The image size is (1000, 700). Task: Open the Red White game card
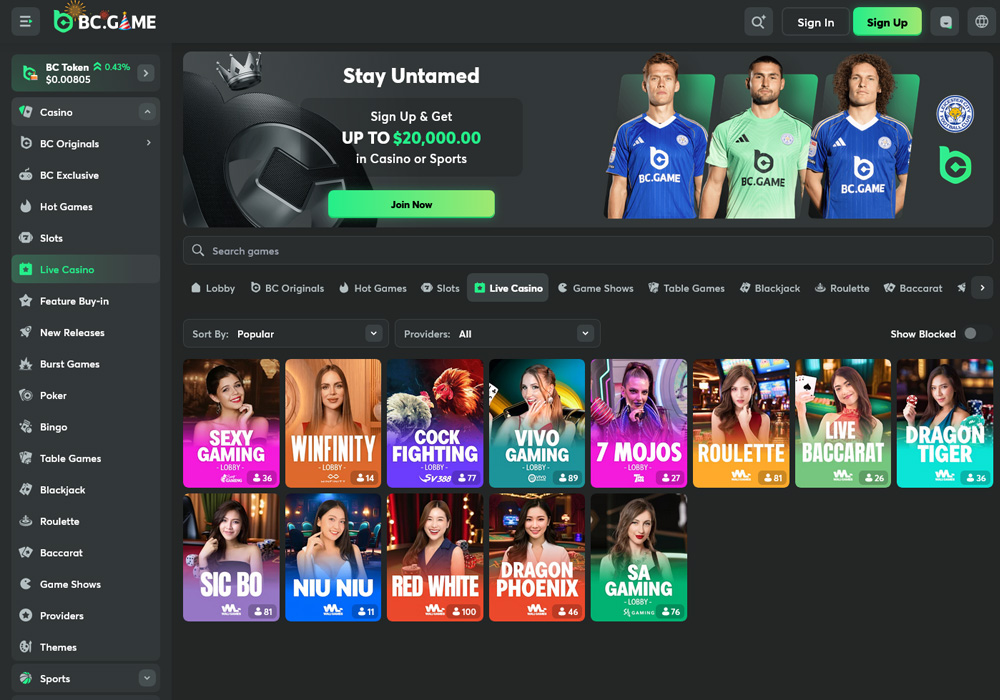point(435,557)
